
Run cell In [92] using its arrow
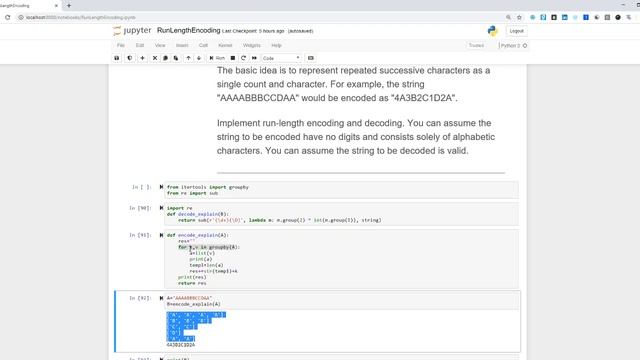(x=161, y=298)
